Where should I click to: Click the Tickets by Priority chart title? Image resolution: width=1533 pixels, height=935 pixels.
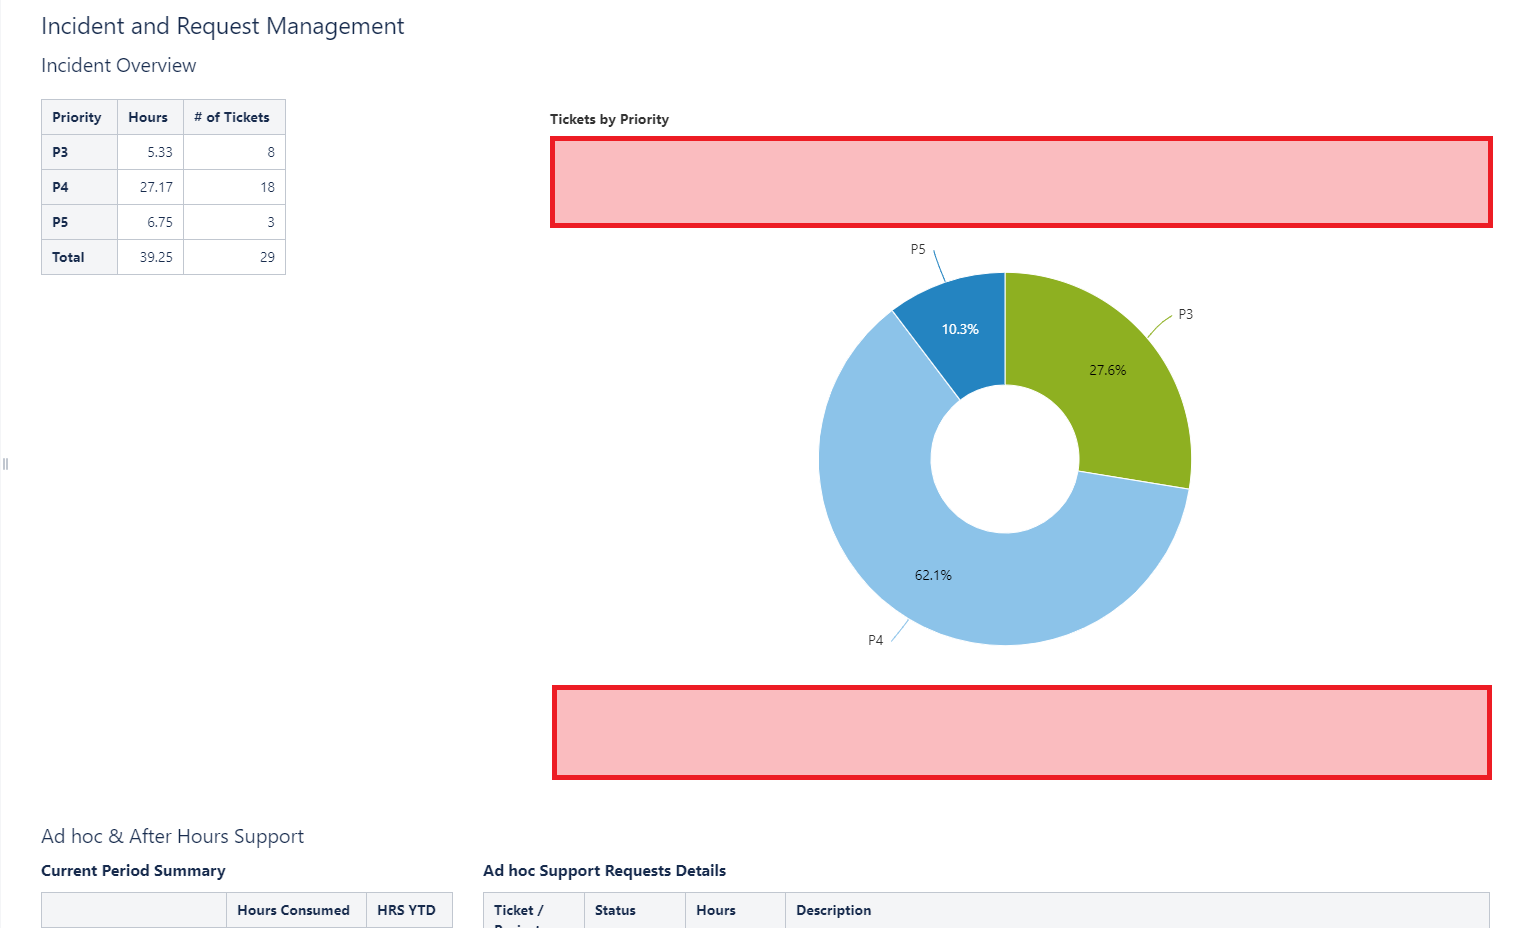pos(609,119)
